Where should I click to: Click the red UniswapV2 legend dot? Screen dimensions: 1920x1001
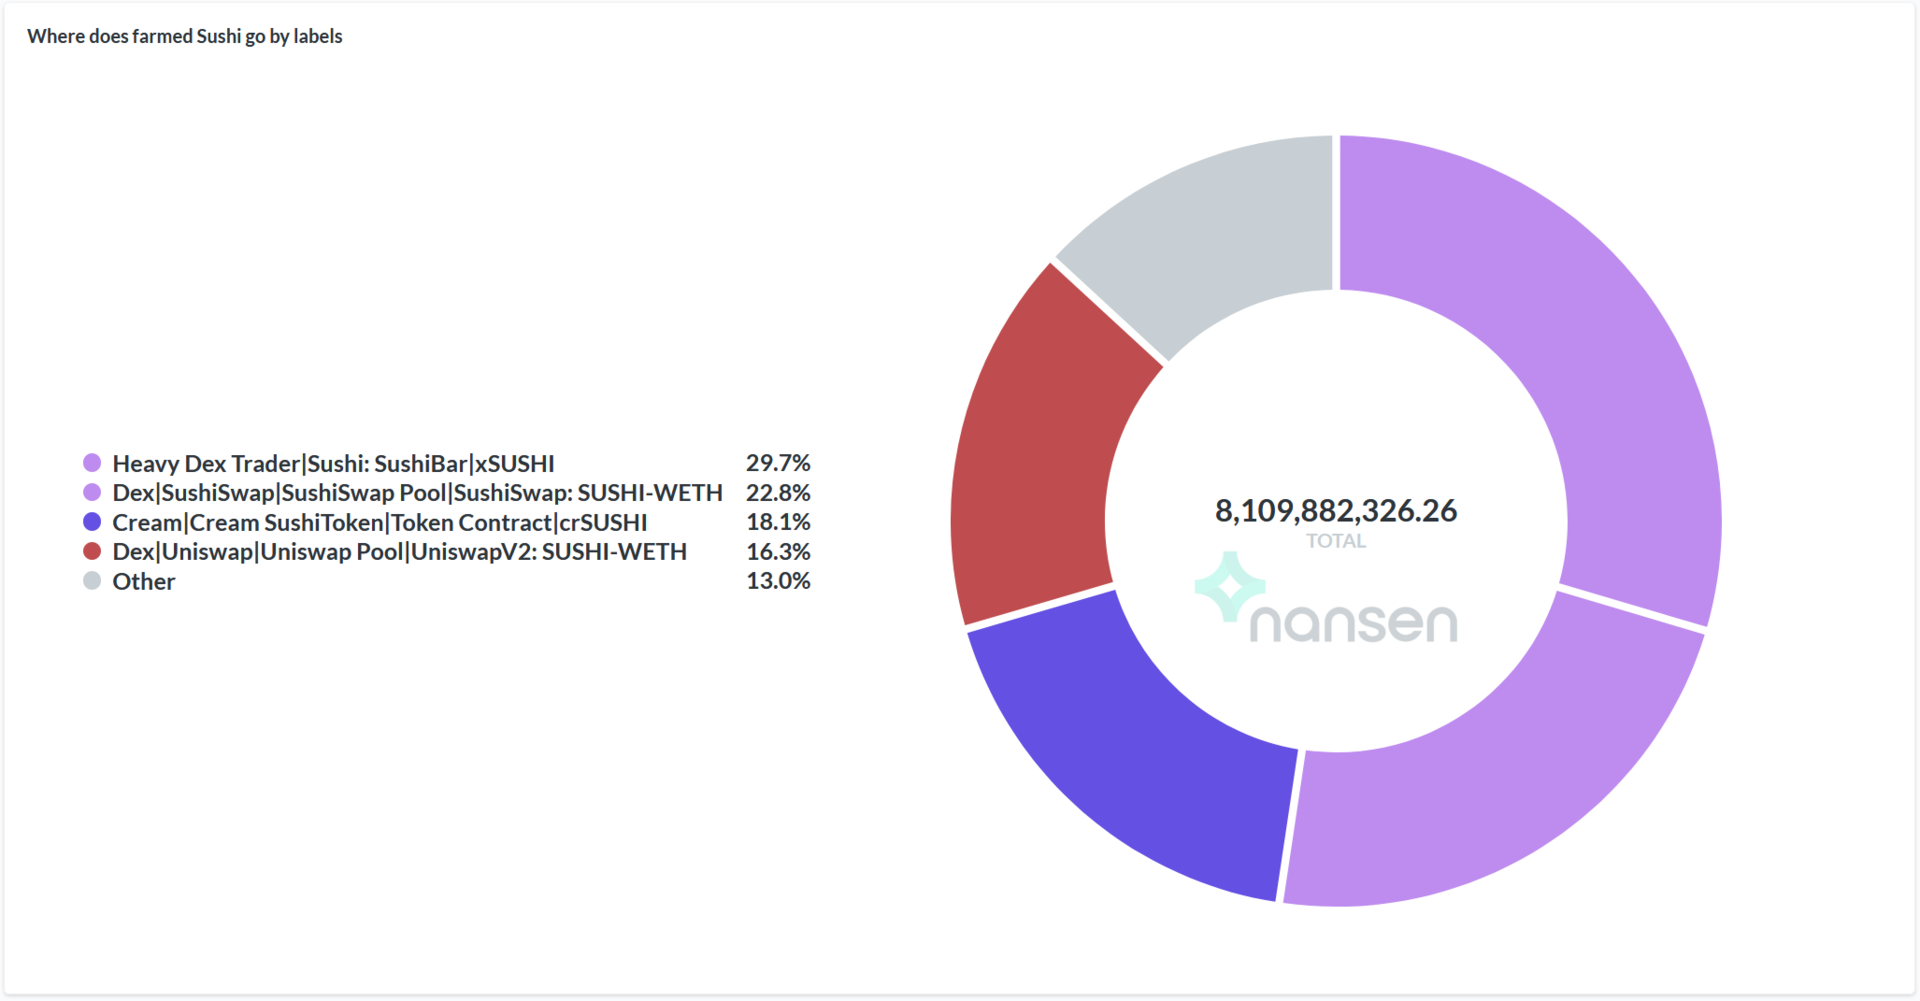point(92,551)
